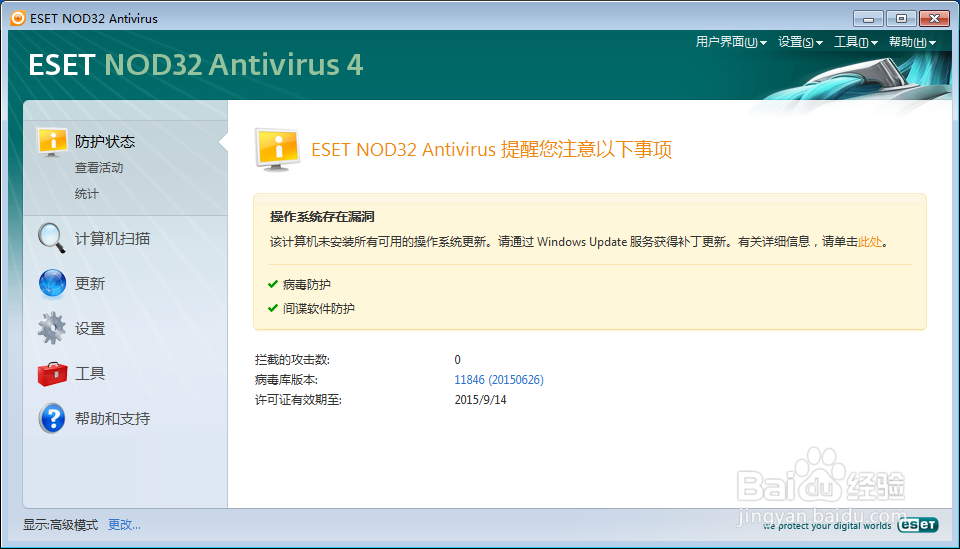Click virus database version 11846 (20150626) link
960x549 pixels.
pyautogui.click(x=499, y=379)
